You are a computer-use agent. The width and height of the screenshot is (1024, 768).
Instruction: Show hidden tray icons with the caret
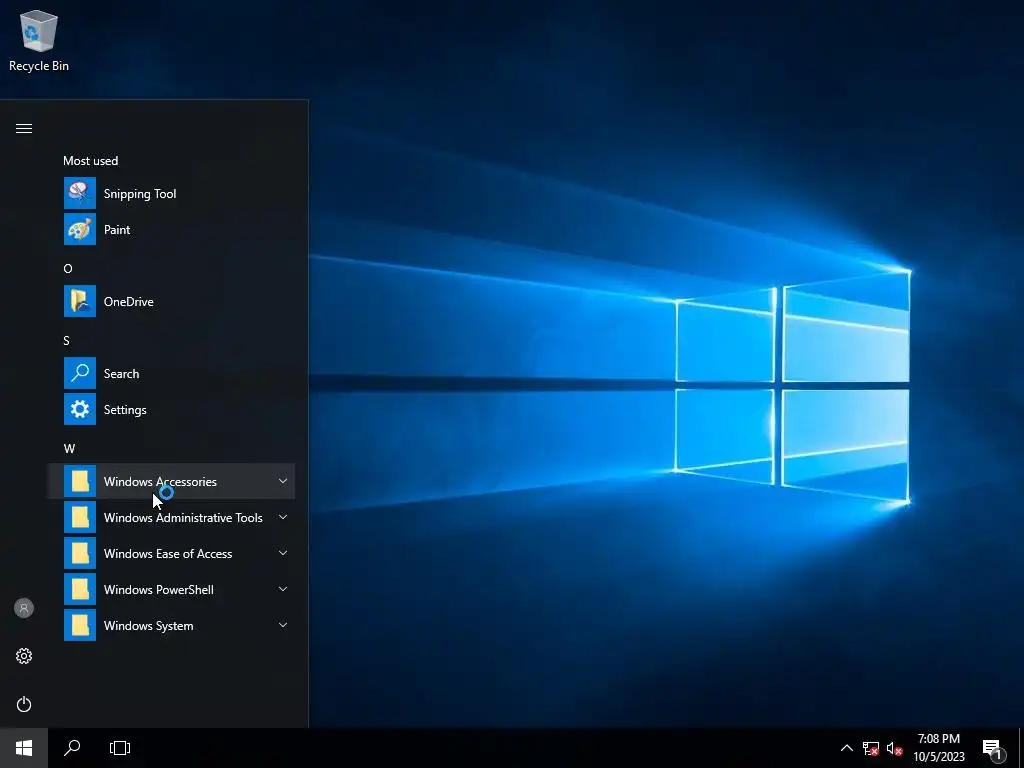846,748
